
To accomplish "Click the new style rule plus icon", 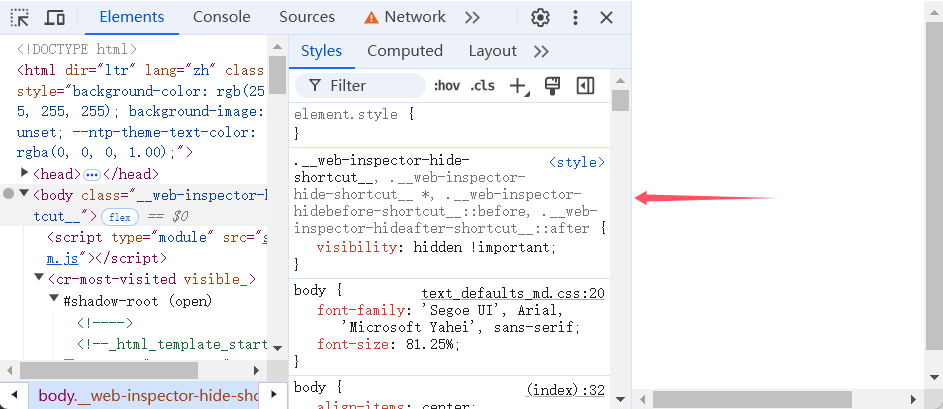I will point(518,86).
